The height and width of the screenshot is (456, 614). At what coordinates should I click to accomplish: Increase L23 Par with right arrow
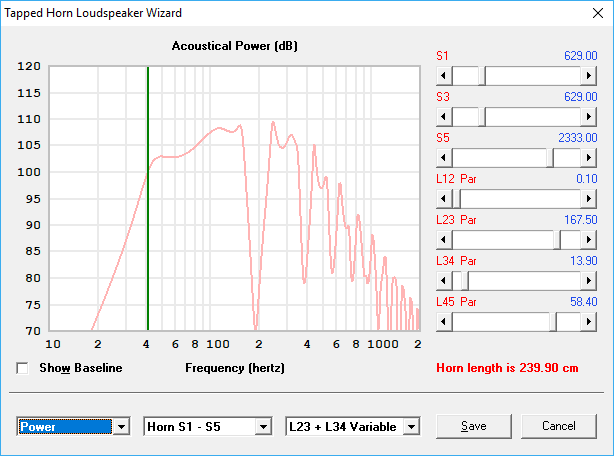[589, 240]
